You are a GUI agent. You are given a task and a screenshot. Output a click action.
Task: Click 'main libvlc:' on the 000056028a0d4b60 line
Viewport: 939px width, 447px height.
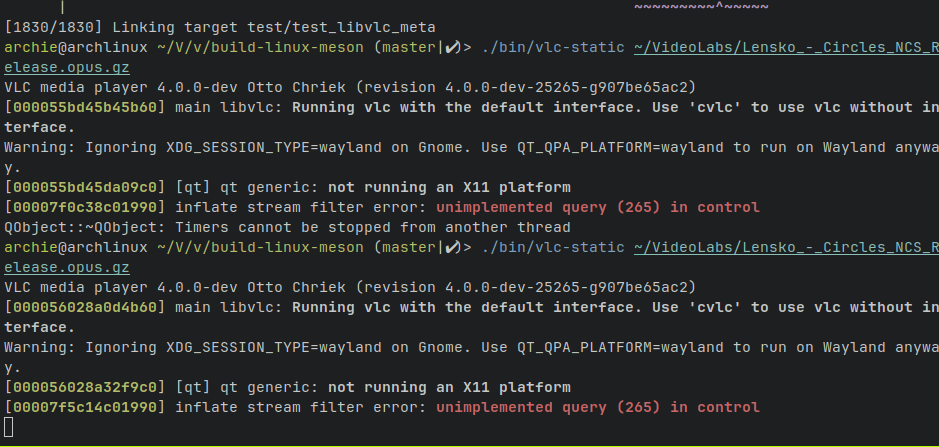(230, 307)
